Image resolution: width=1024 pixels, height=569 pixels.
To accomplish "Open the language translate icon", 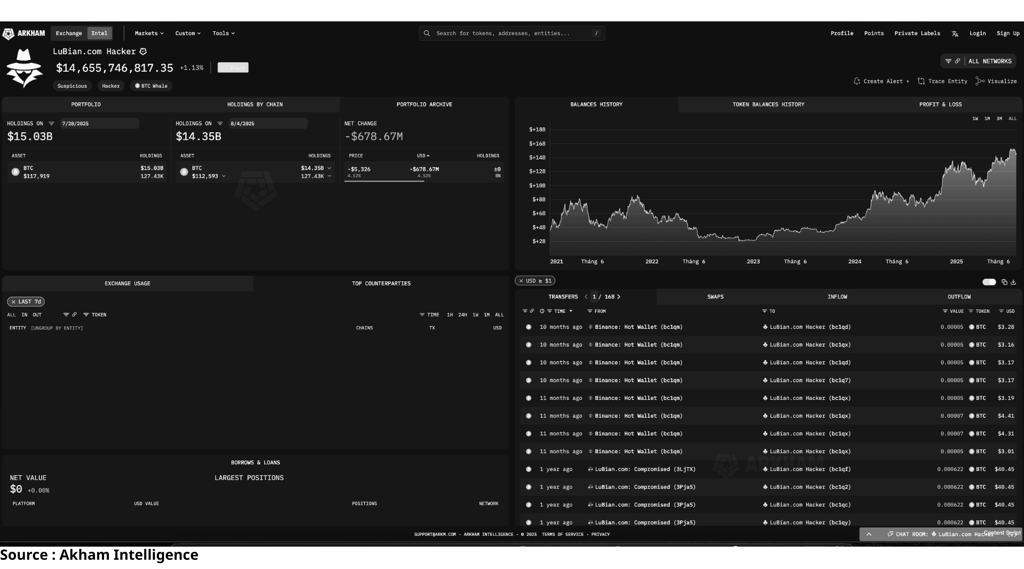I will [955, 33].
